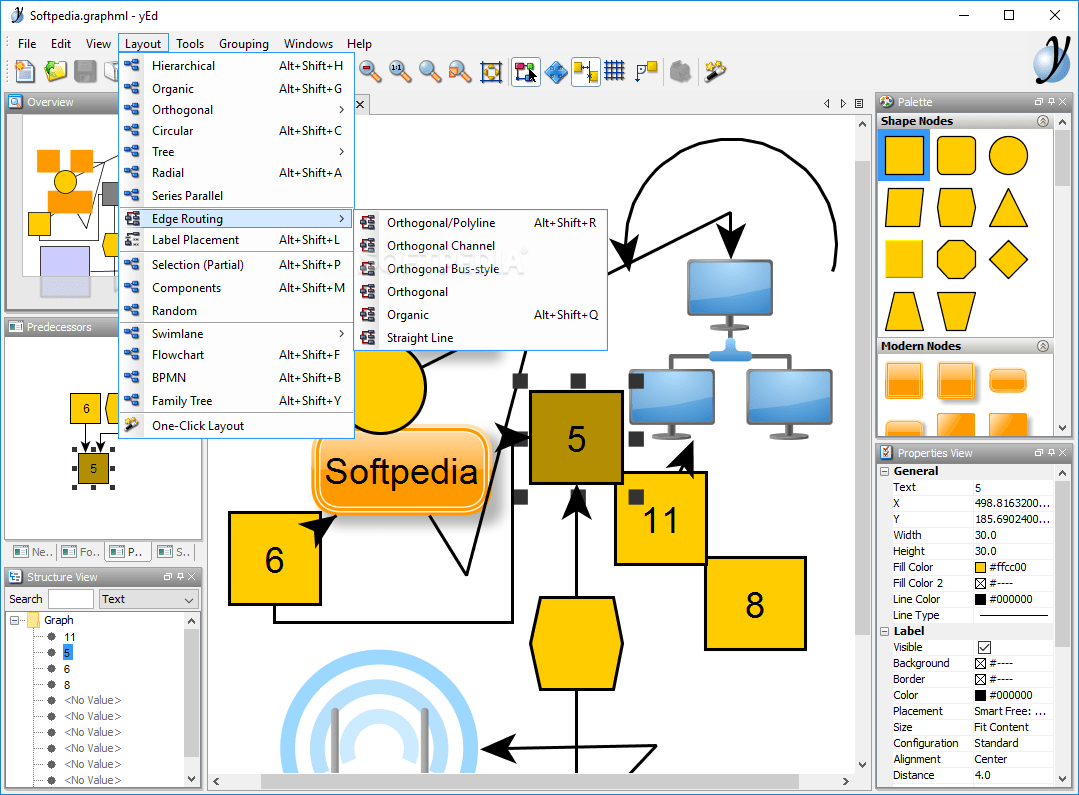Select the diamond shape node from Shape Nodes
Image resolution: width=1079 pixels, height=795 pixels.
1008,257
